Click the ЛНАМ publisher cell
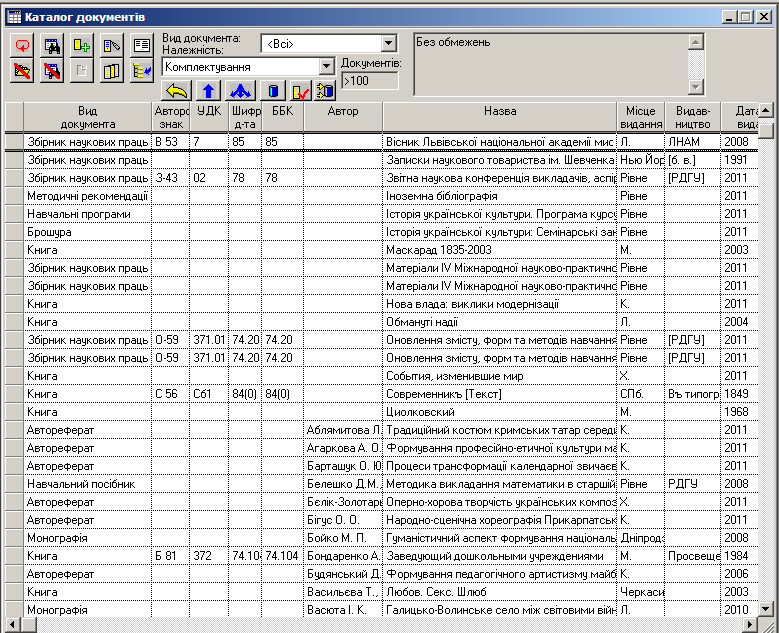The height and width of the screenshot is (633, 779). pos(693,142)
